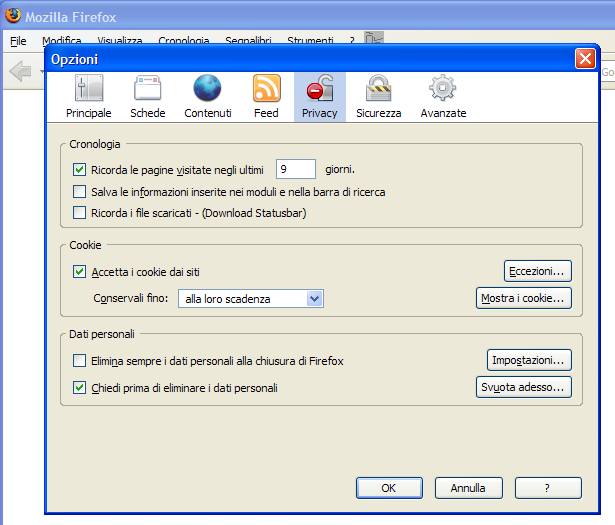Open the File menu

pos(18,41)
